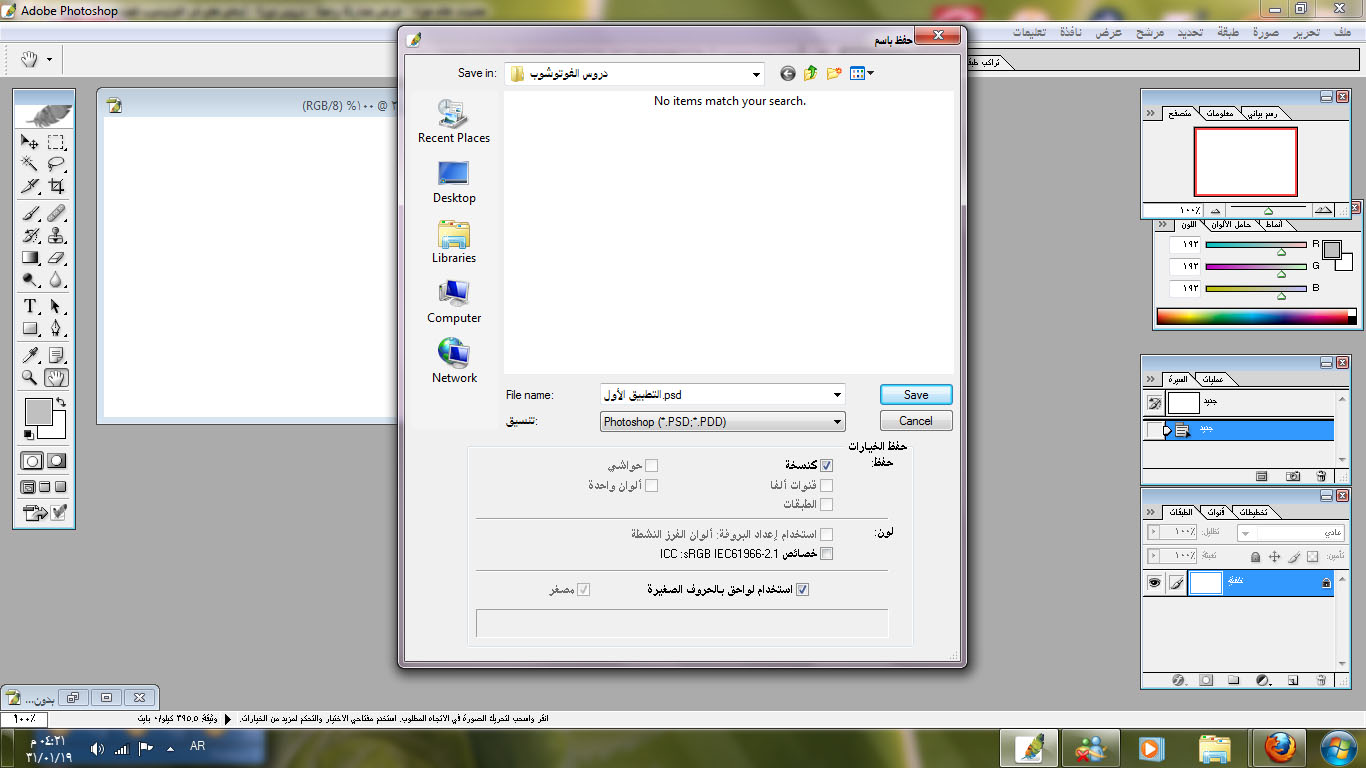Screen dimensions: 1366x768
Task: Enable the ICC sRGB IEC61966-2.1 profile checkbox
Action: [826, 553]
